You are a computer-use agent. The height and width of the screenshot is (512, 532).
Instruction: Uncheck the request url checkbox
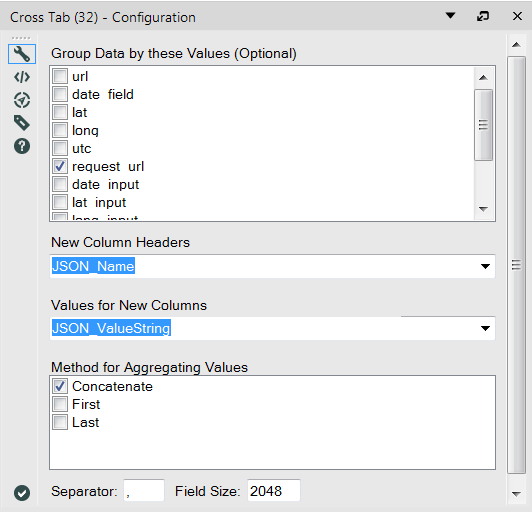coord(60,166)
